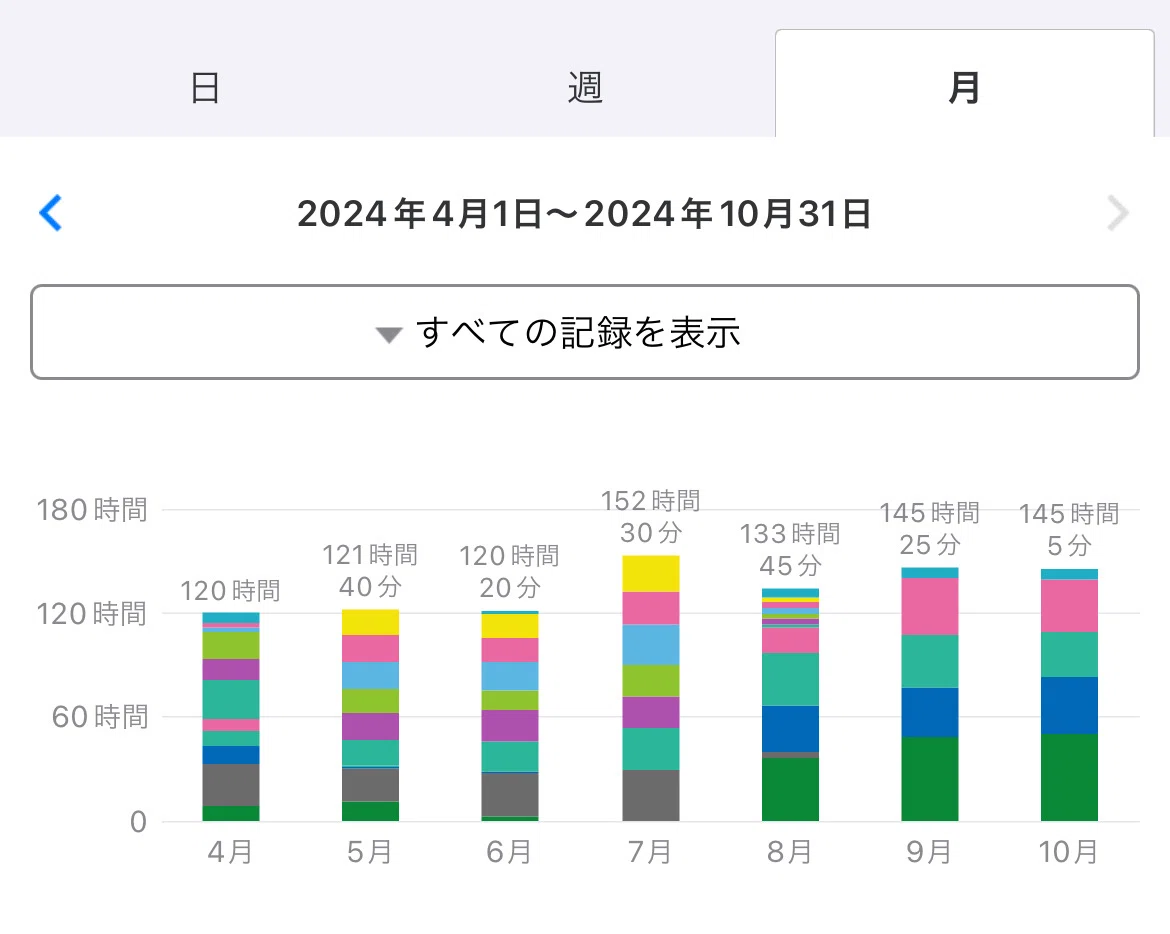Tap the 60時間 axis label
This screenshot has height=934, width=1170.
(100, 717)
